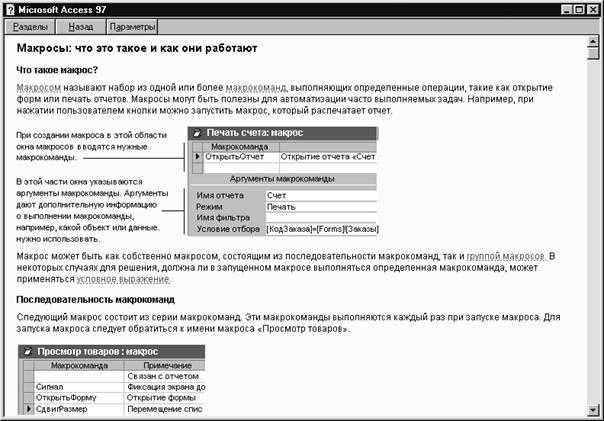The height and width of the screenshot is (421, 604).
Task: Close the Microsoft Access 97 help window
Action: [592, 10]
